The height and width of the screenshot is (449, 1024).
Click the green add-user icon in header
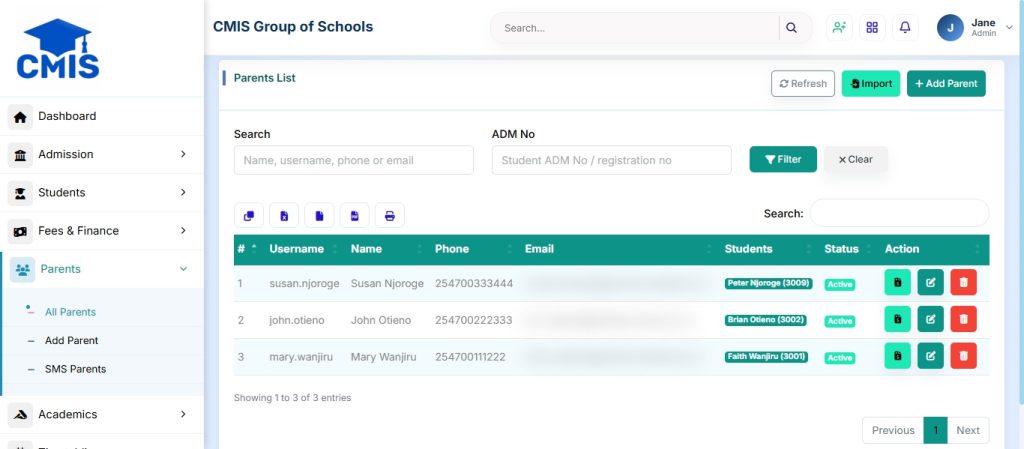tap(839, 27)
